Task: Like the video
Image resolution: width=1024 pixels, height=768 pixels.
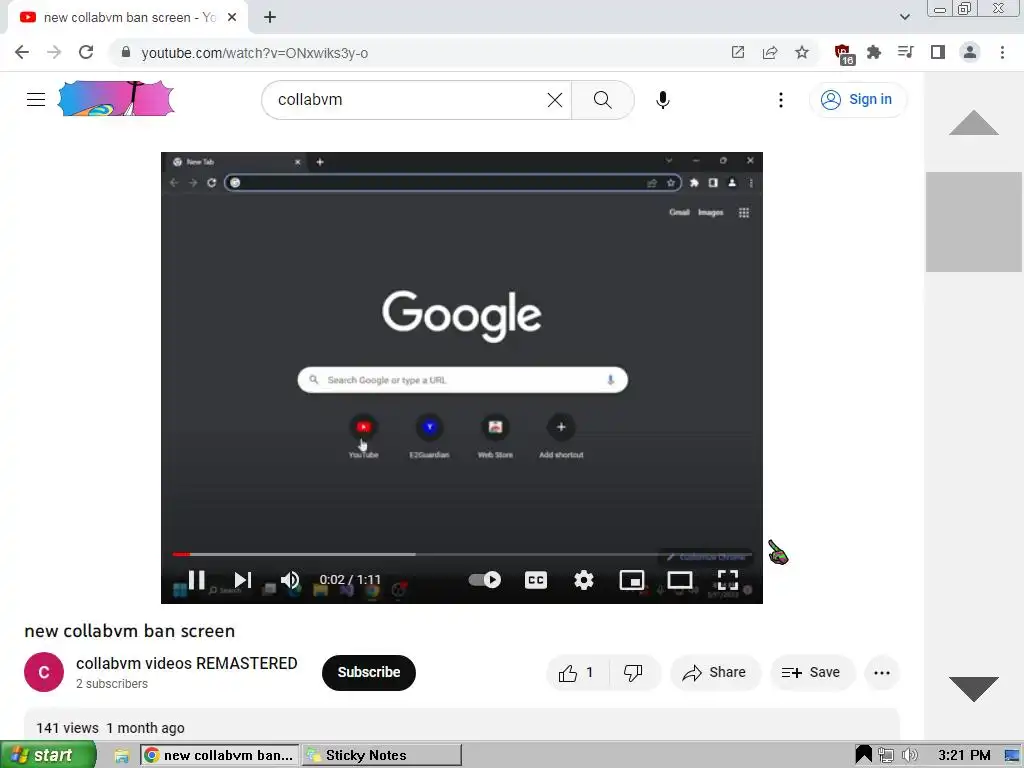Action: coord(577,673)
